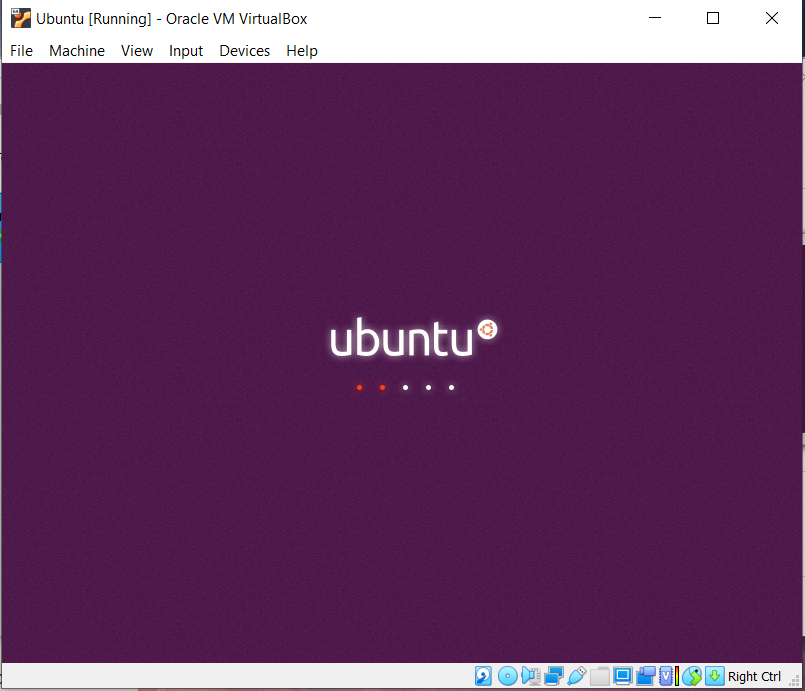Open the Machine menu

[76, 51]
